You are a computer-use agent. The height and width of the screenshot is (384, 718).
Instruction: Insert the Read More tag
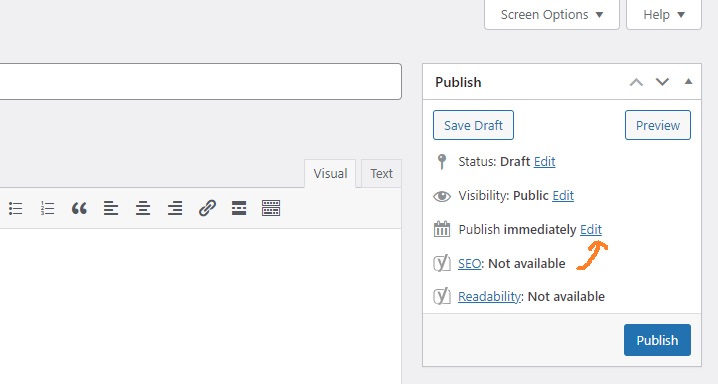(x=239, y=208)
